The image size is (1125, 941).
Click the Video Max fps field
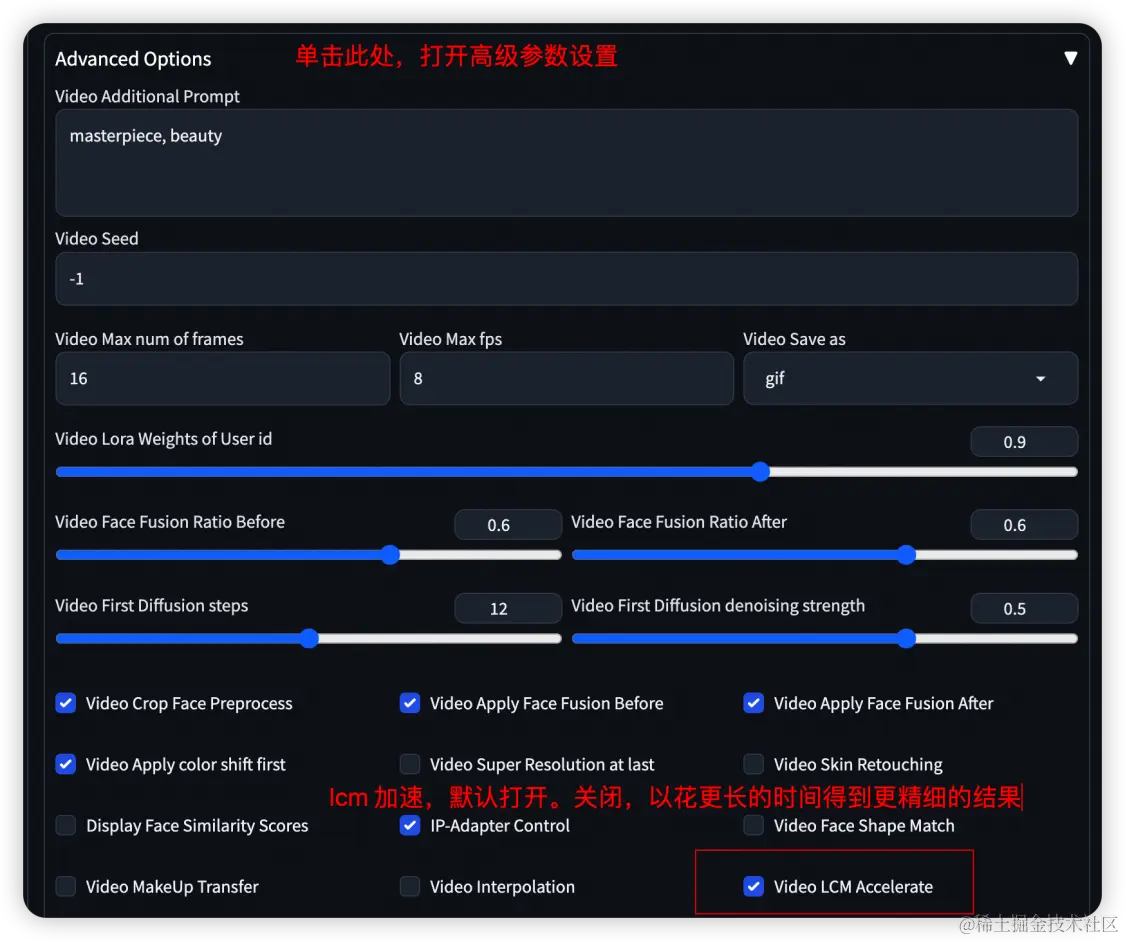point(566,378)
